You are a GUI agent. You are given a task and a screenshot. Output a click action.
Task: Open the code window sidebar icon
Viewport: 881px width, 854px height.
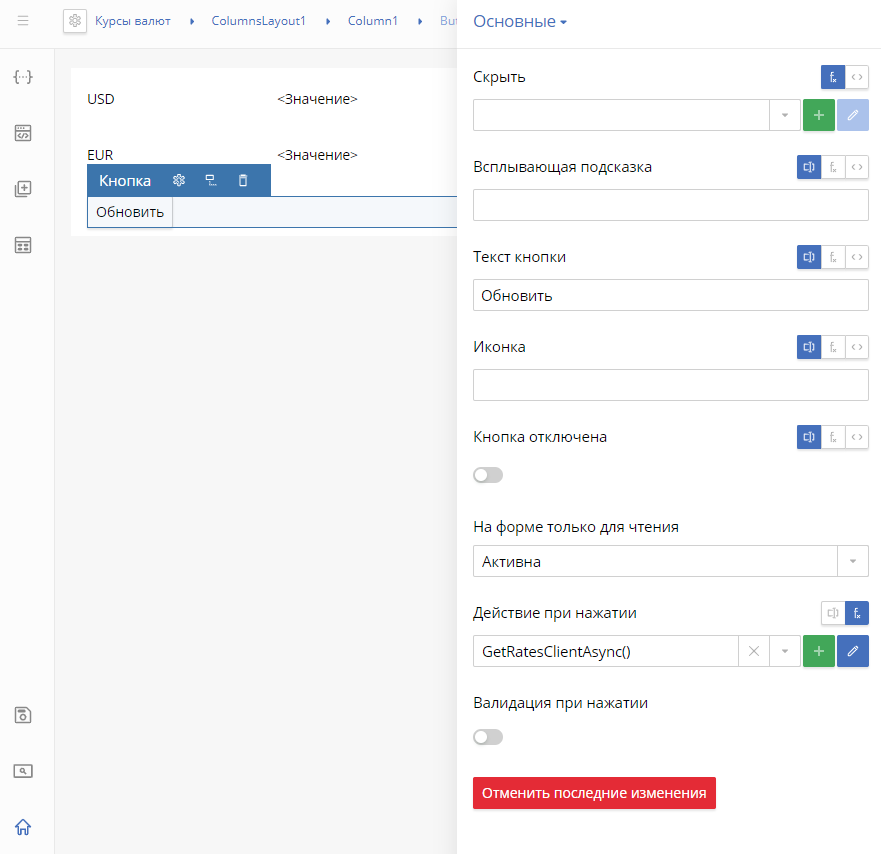coord(23,133)
